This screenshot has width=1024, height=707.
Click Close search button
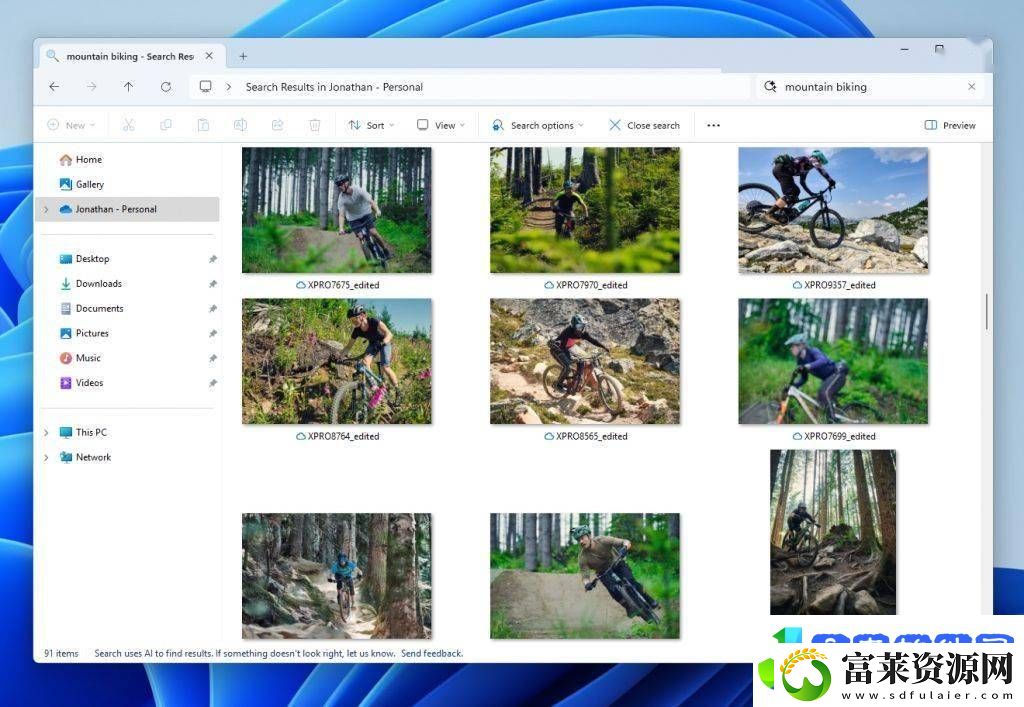point(645,125)
